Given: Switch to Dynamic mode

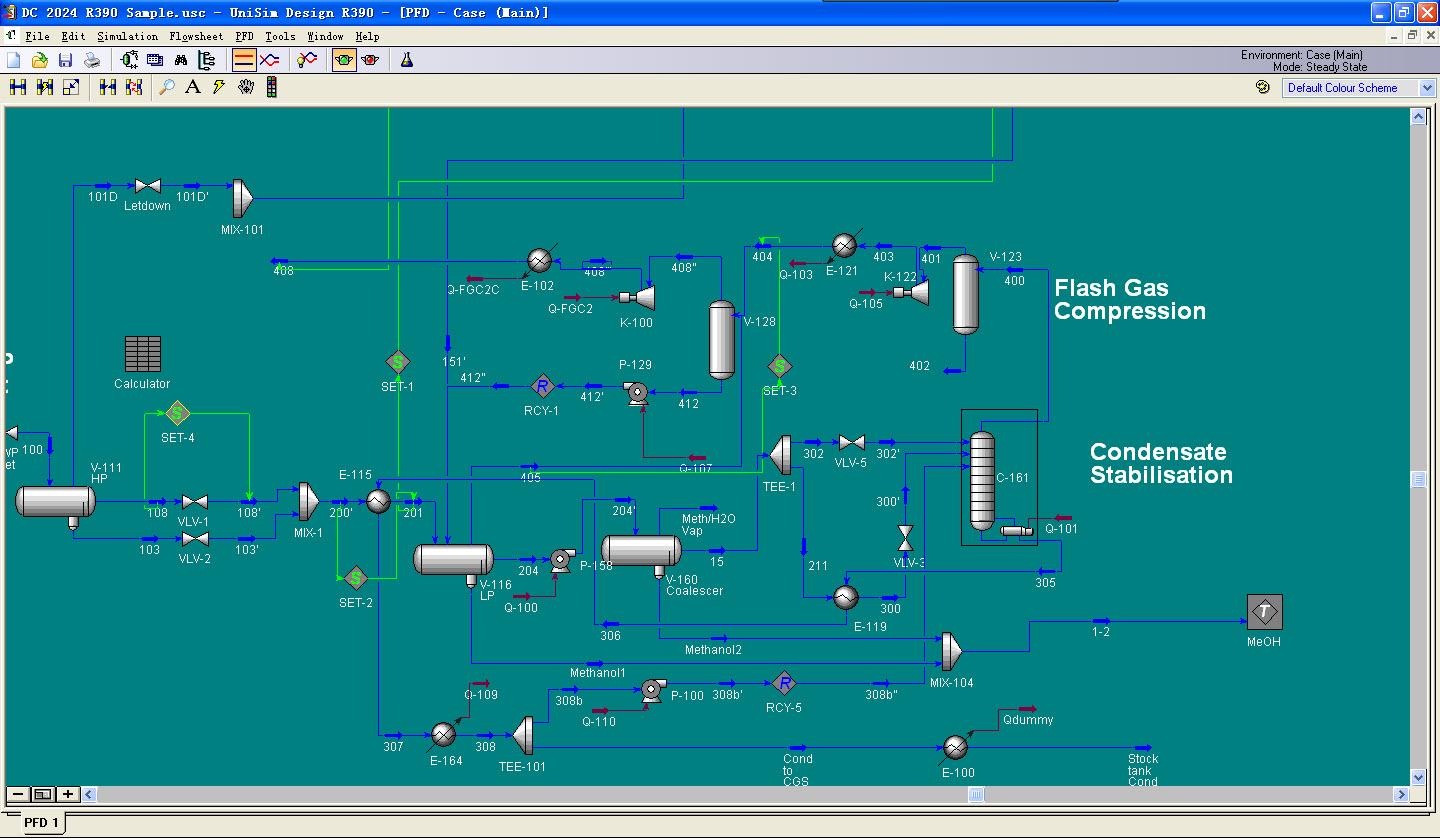Looking at the screenshot, I should (270, 60).
